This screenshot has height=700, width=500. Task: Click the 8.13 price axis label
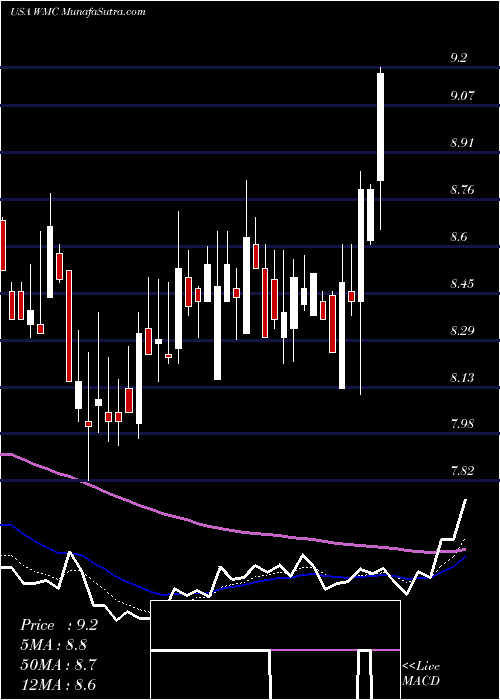tap(462, 378)
